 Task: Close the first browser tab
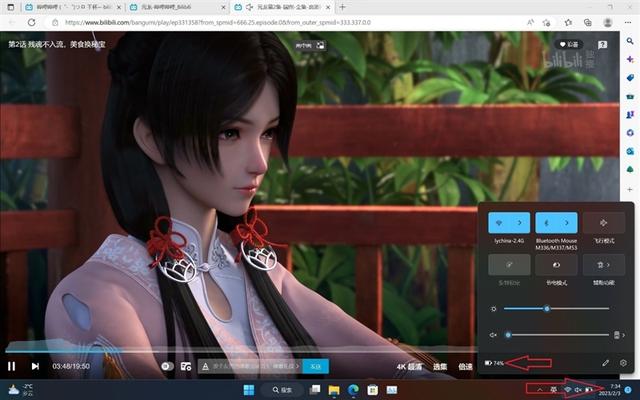[119, 7]
